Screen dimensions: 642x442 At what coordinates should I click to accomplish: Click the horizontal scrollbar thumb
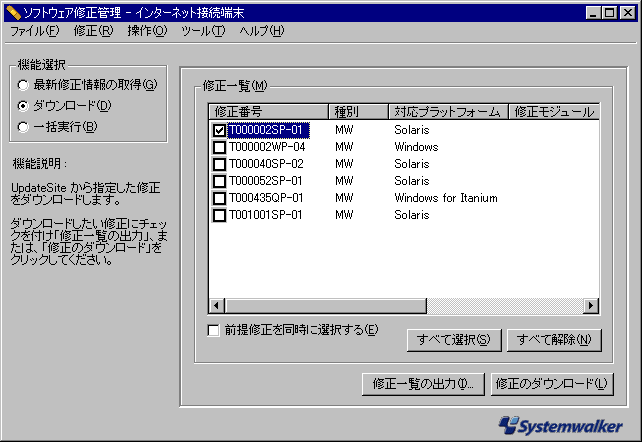pos(325,306)
